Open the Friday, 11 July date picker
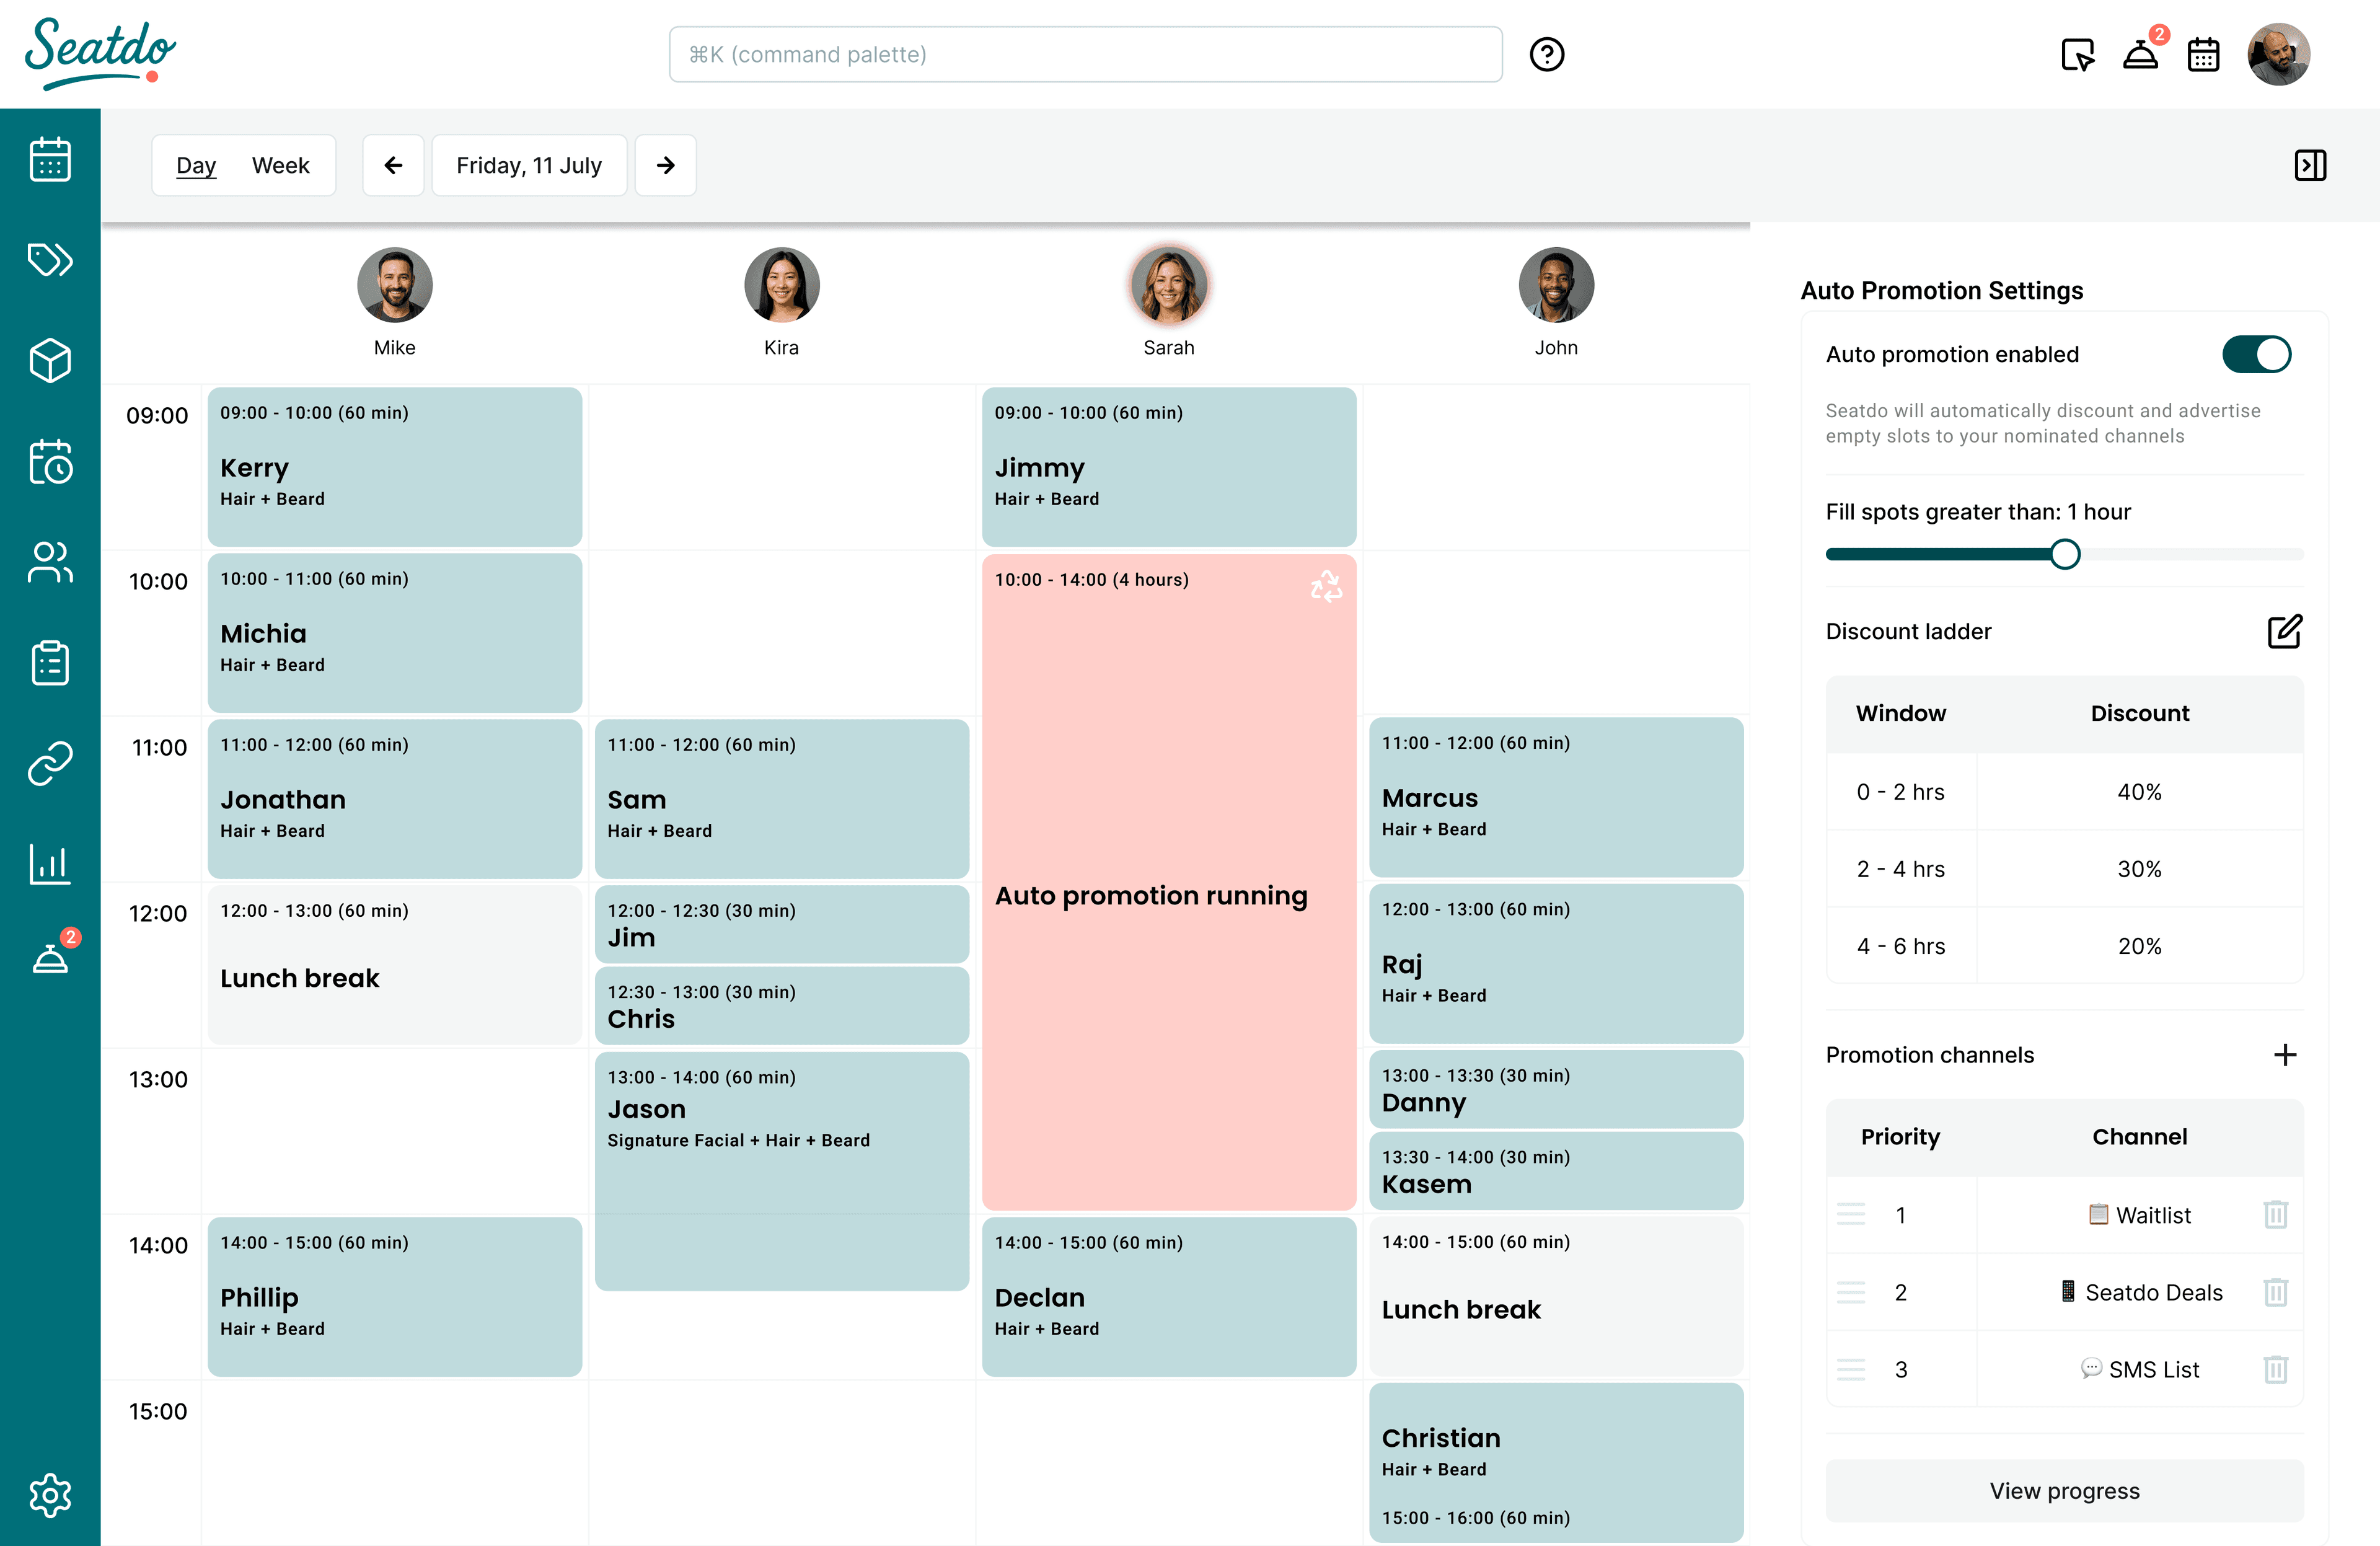The height and width of the screenshot is (1546, 2380). click(x=529, y=165)
